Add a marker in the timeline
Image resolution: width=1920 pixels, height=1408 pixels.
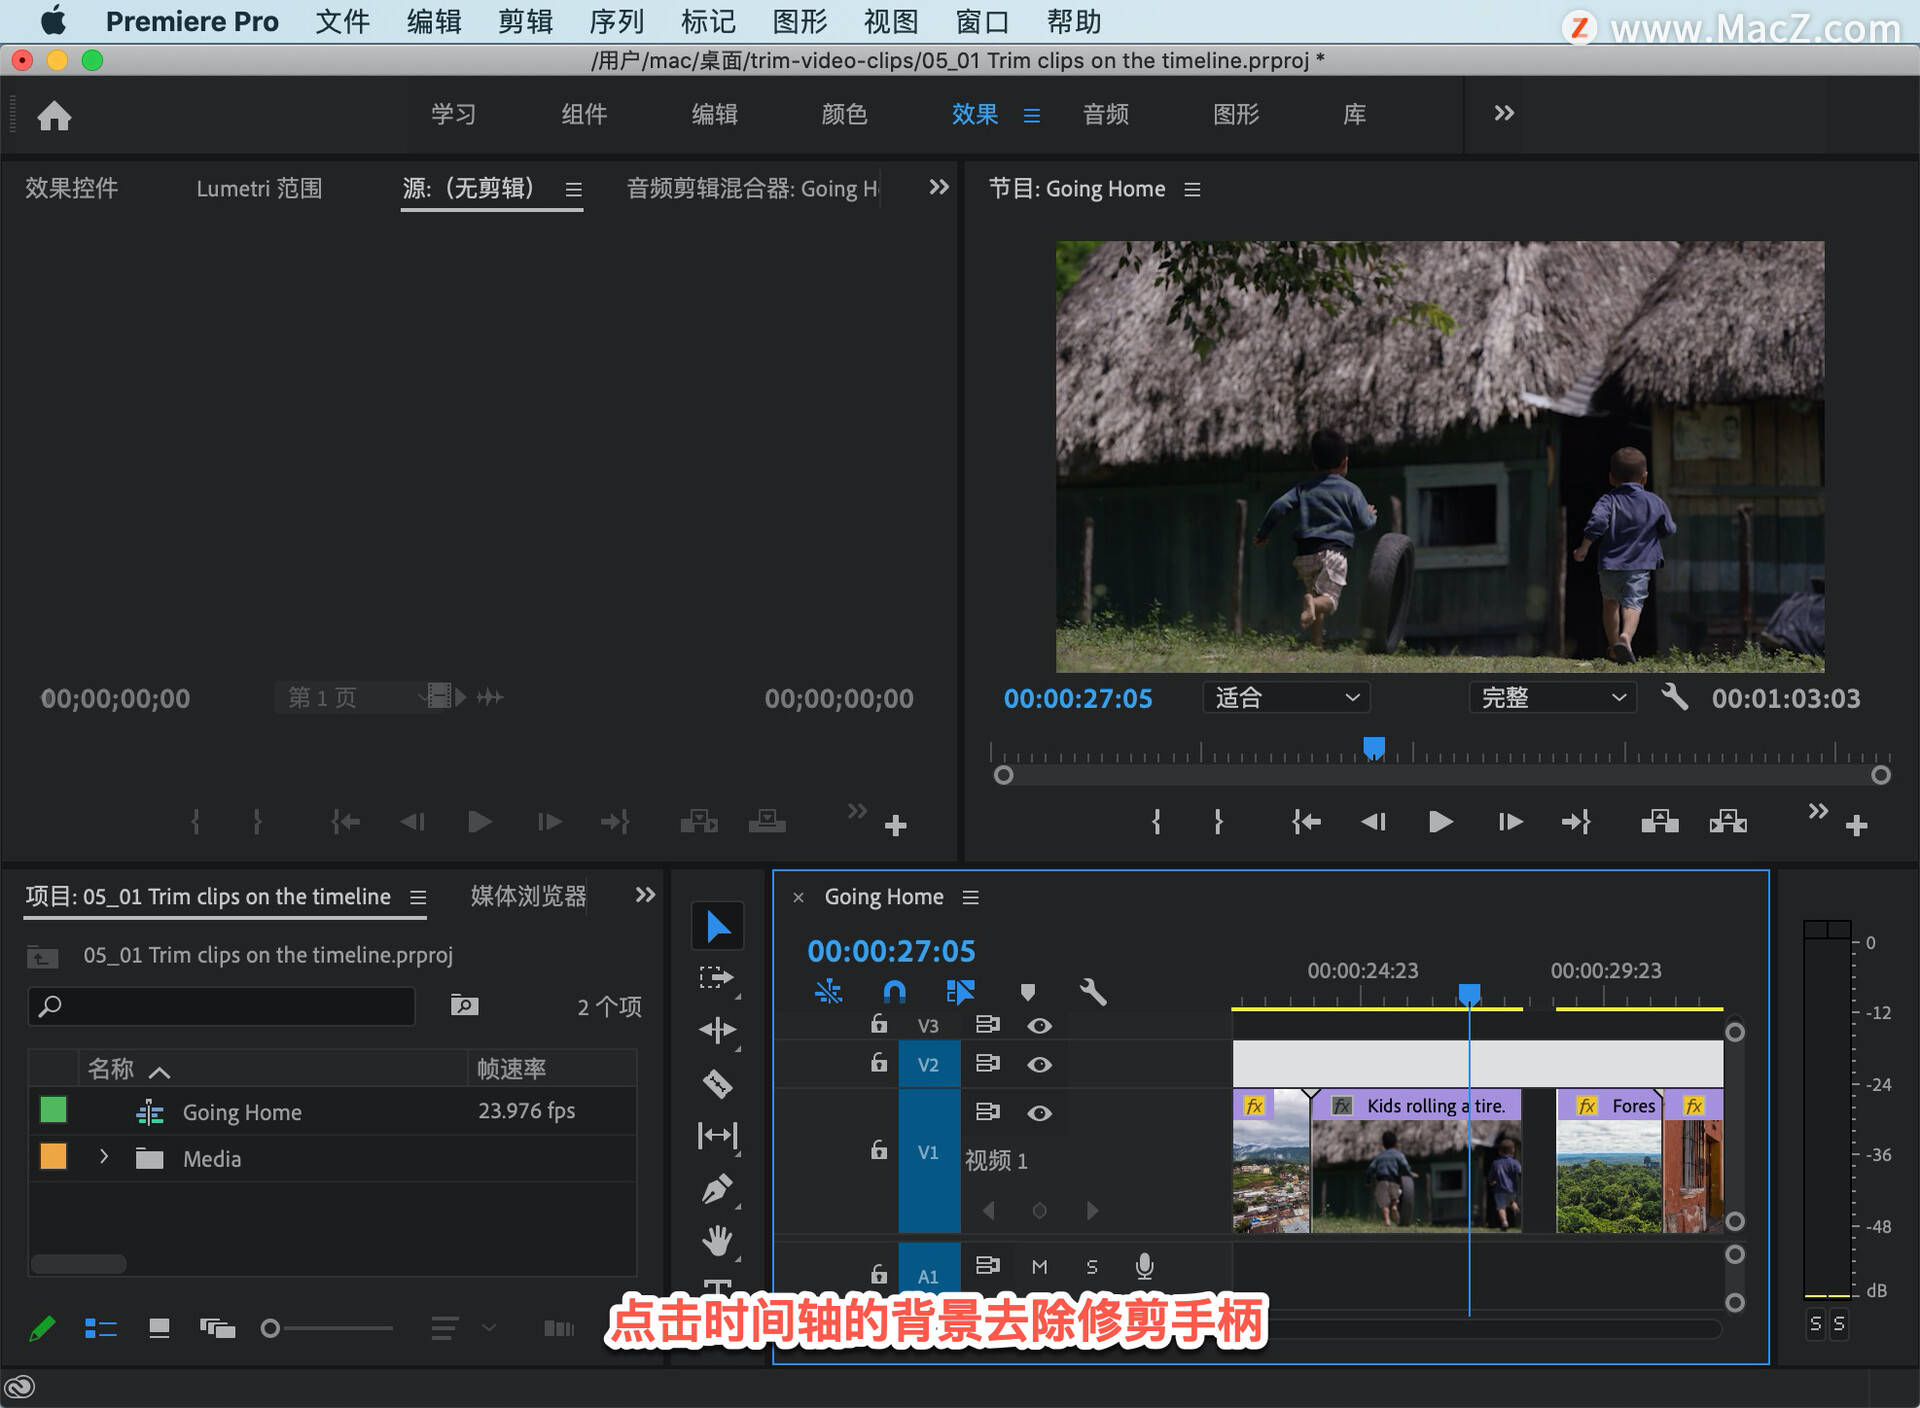(1027, 991)
